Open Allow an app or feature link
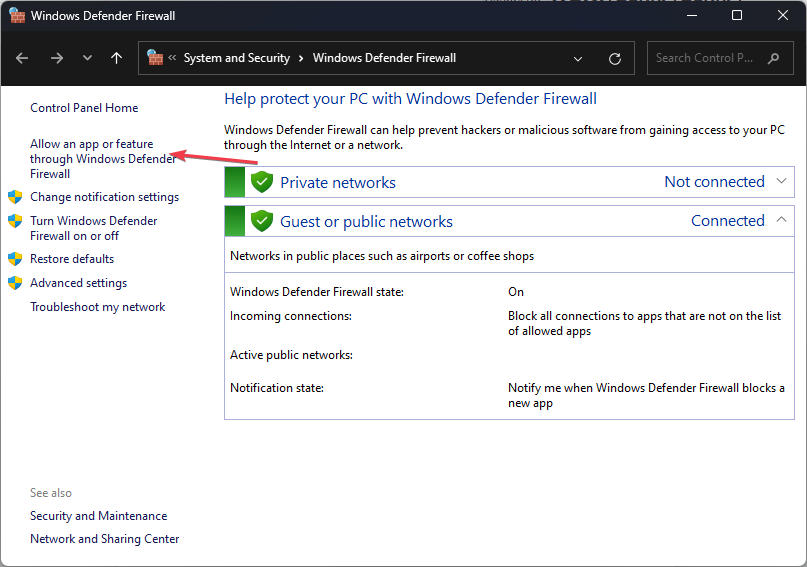Image resolution: width=807 pixels, height=567 pixels. pos(103,158)
